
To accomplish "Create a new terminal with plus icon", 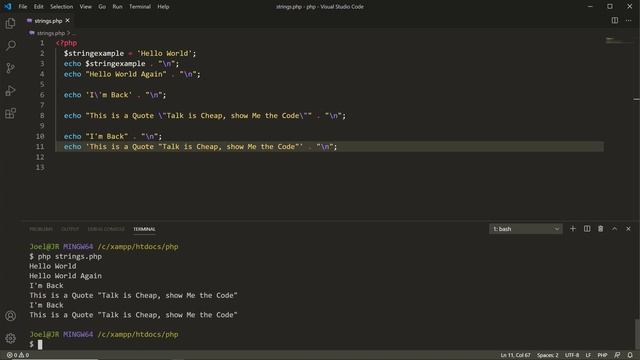I will [x=573, y=229].
